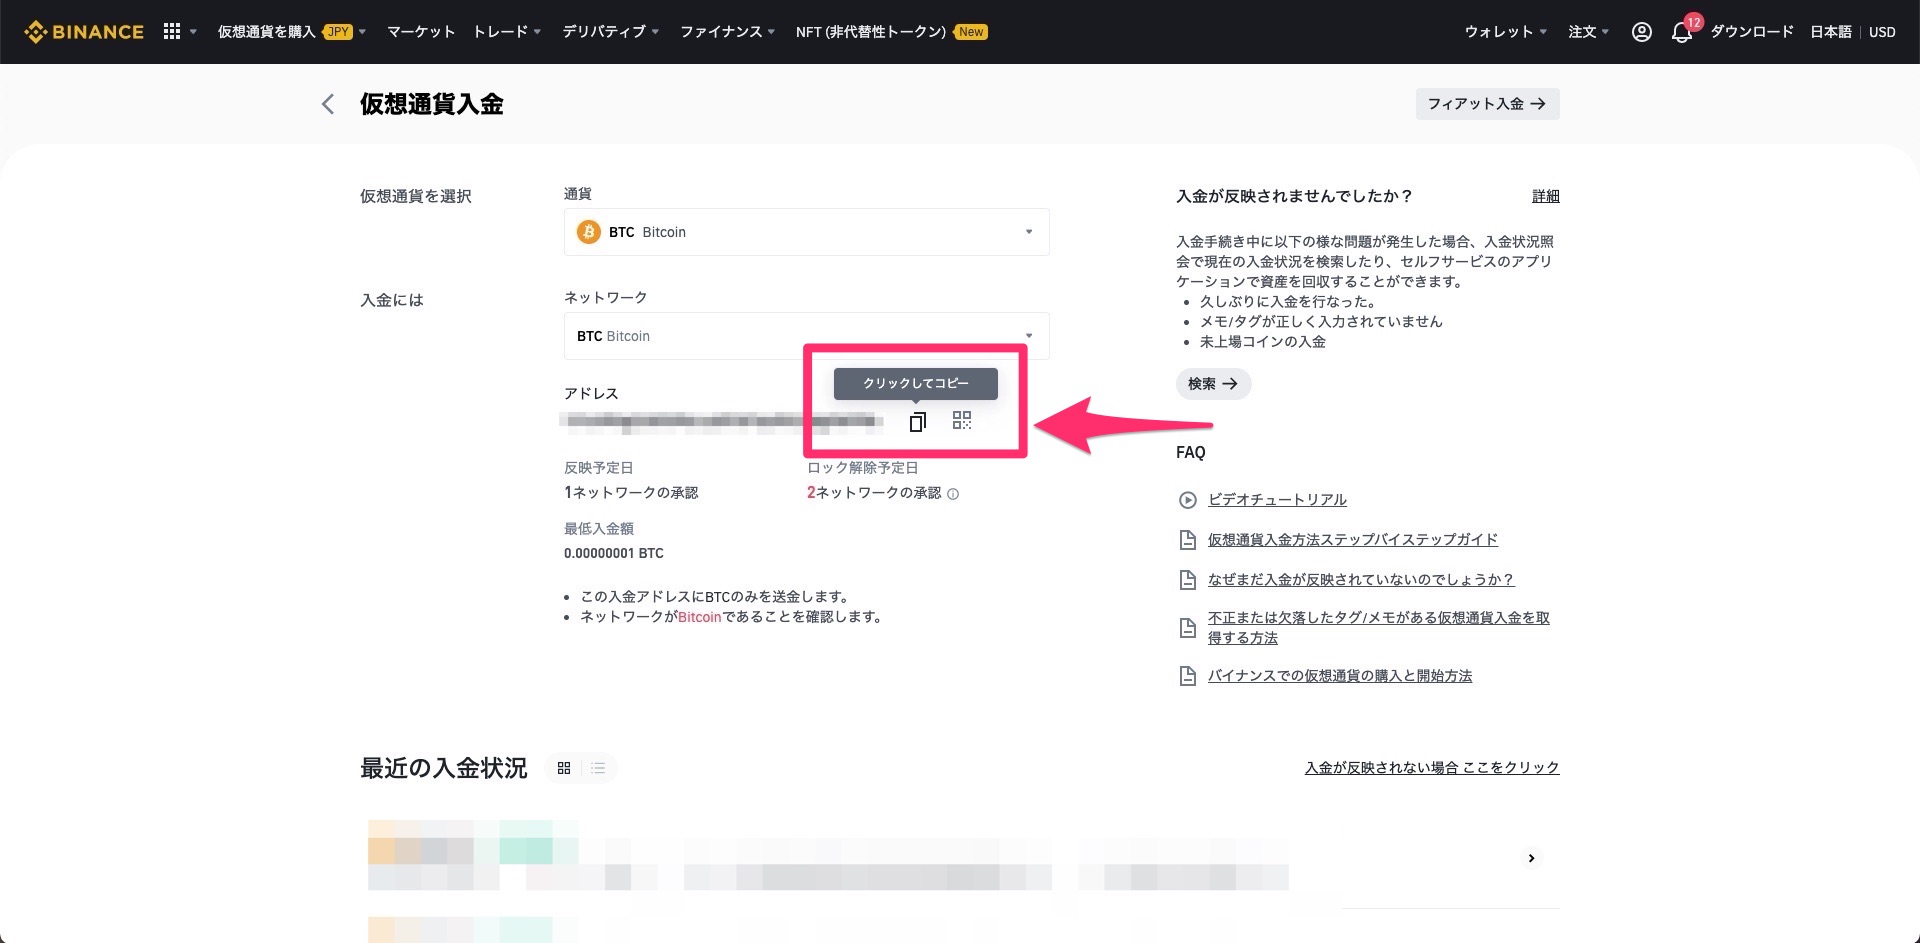This screenshot has width=1920, height=943.
Task: Click the Bitcoin coin icon in currency selector
Action: click(x=589, y=232)
